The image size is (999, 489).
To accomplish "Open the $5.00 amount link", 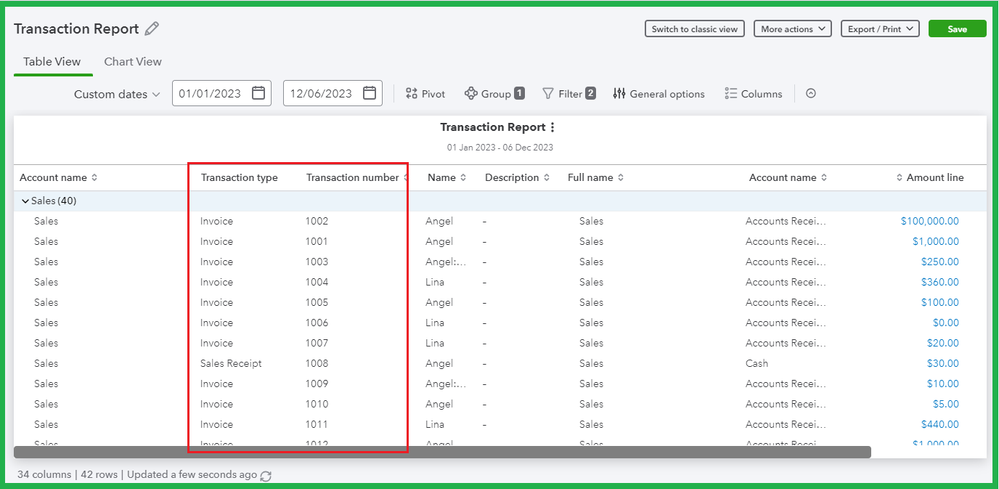I will pos(945,404).
